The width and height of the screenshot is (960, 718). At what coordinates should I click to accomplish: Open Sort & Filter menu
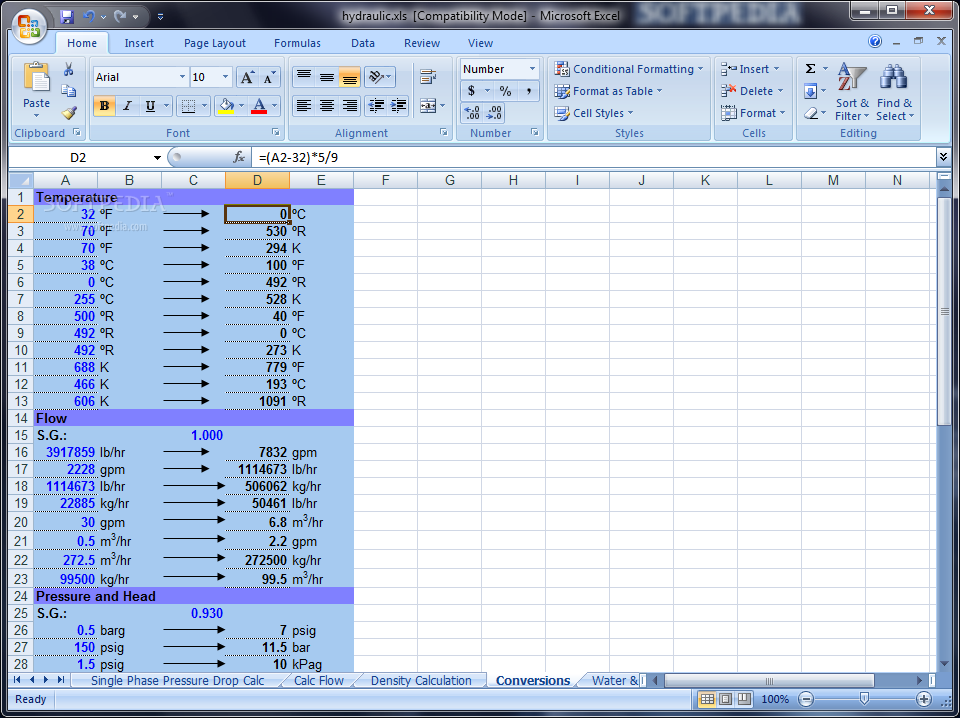(x=852, y=92)
